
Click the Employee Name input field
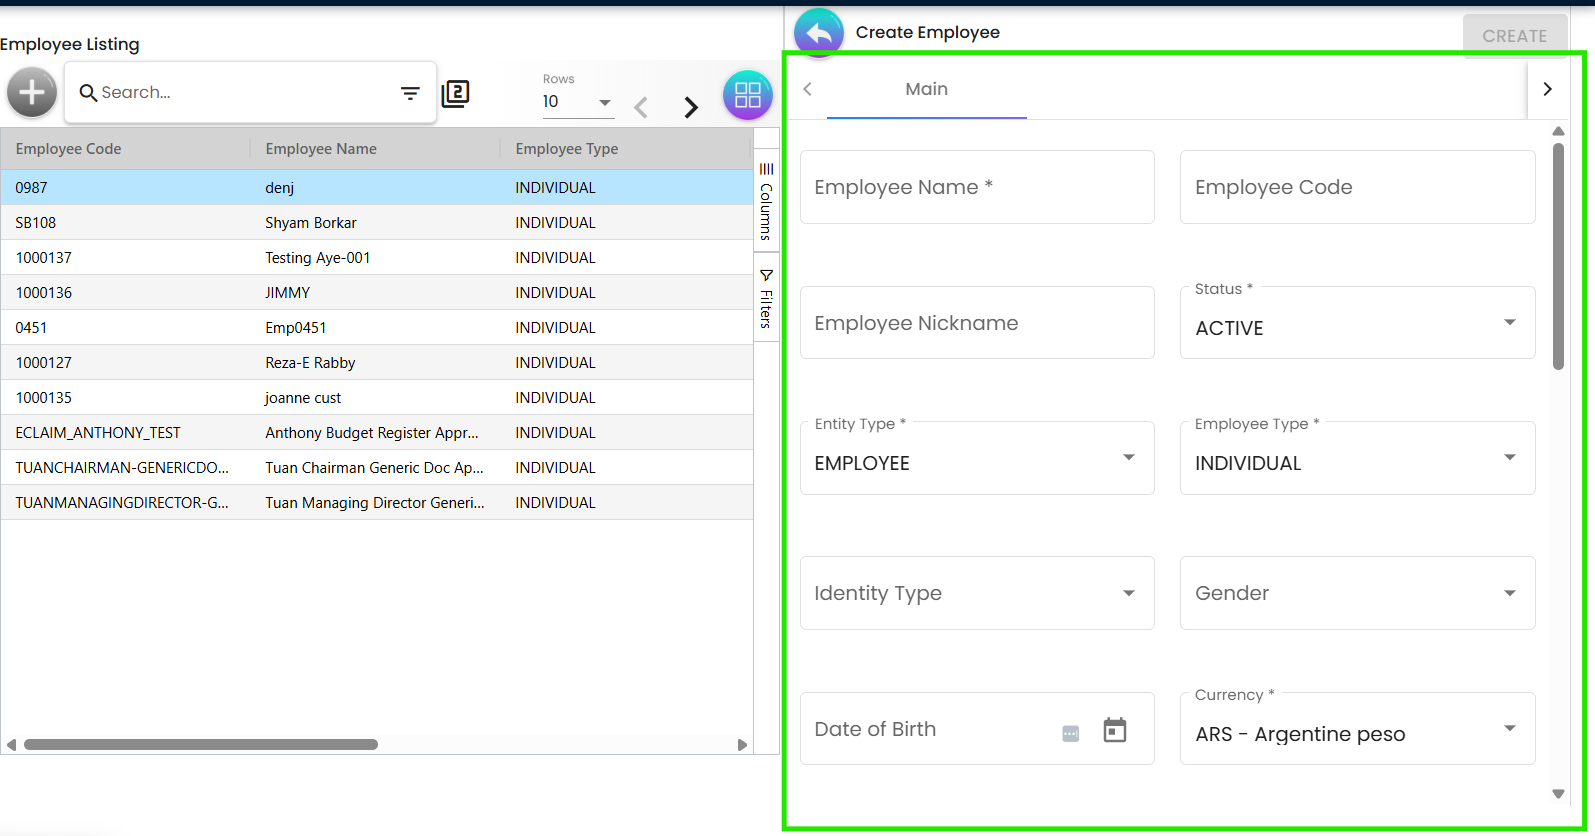point(977,187)
